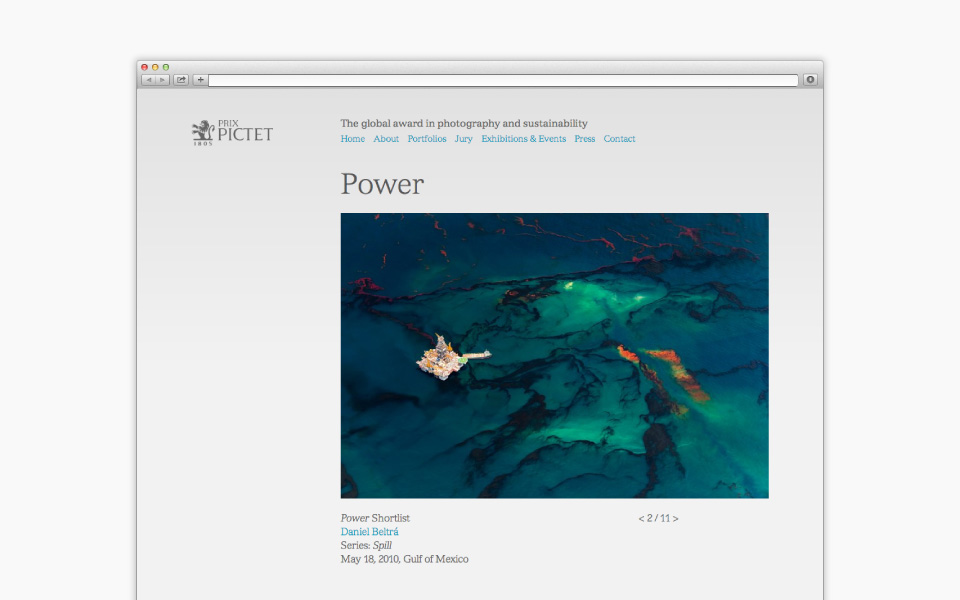960x600 pixels.
Task: Advance to the next photo with the right arrow
Action: [676, 518]
